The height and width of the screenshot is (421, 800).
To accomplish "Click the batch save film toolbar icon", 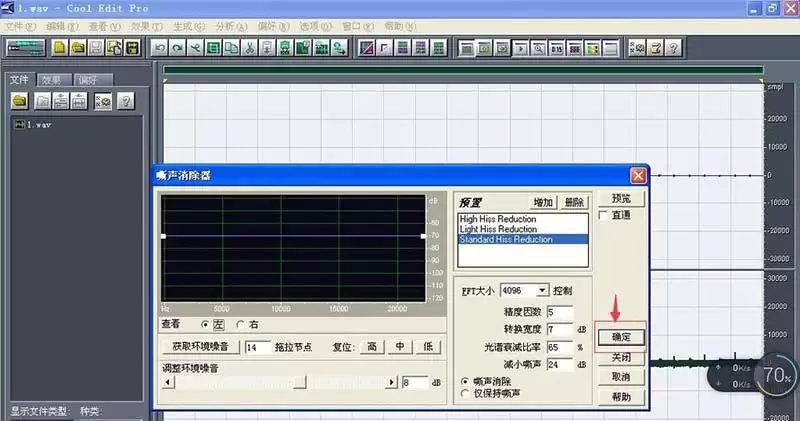I will (x=132, y=48).
